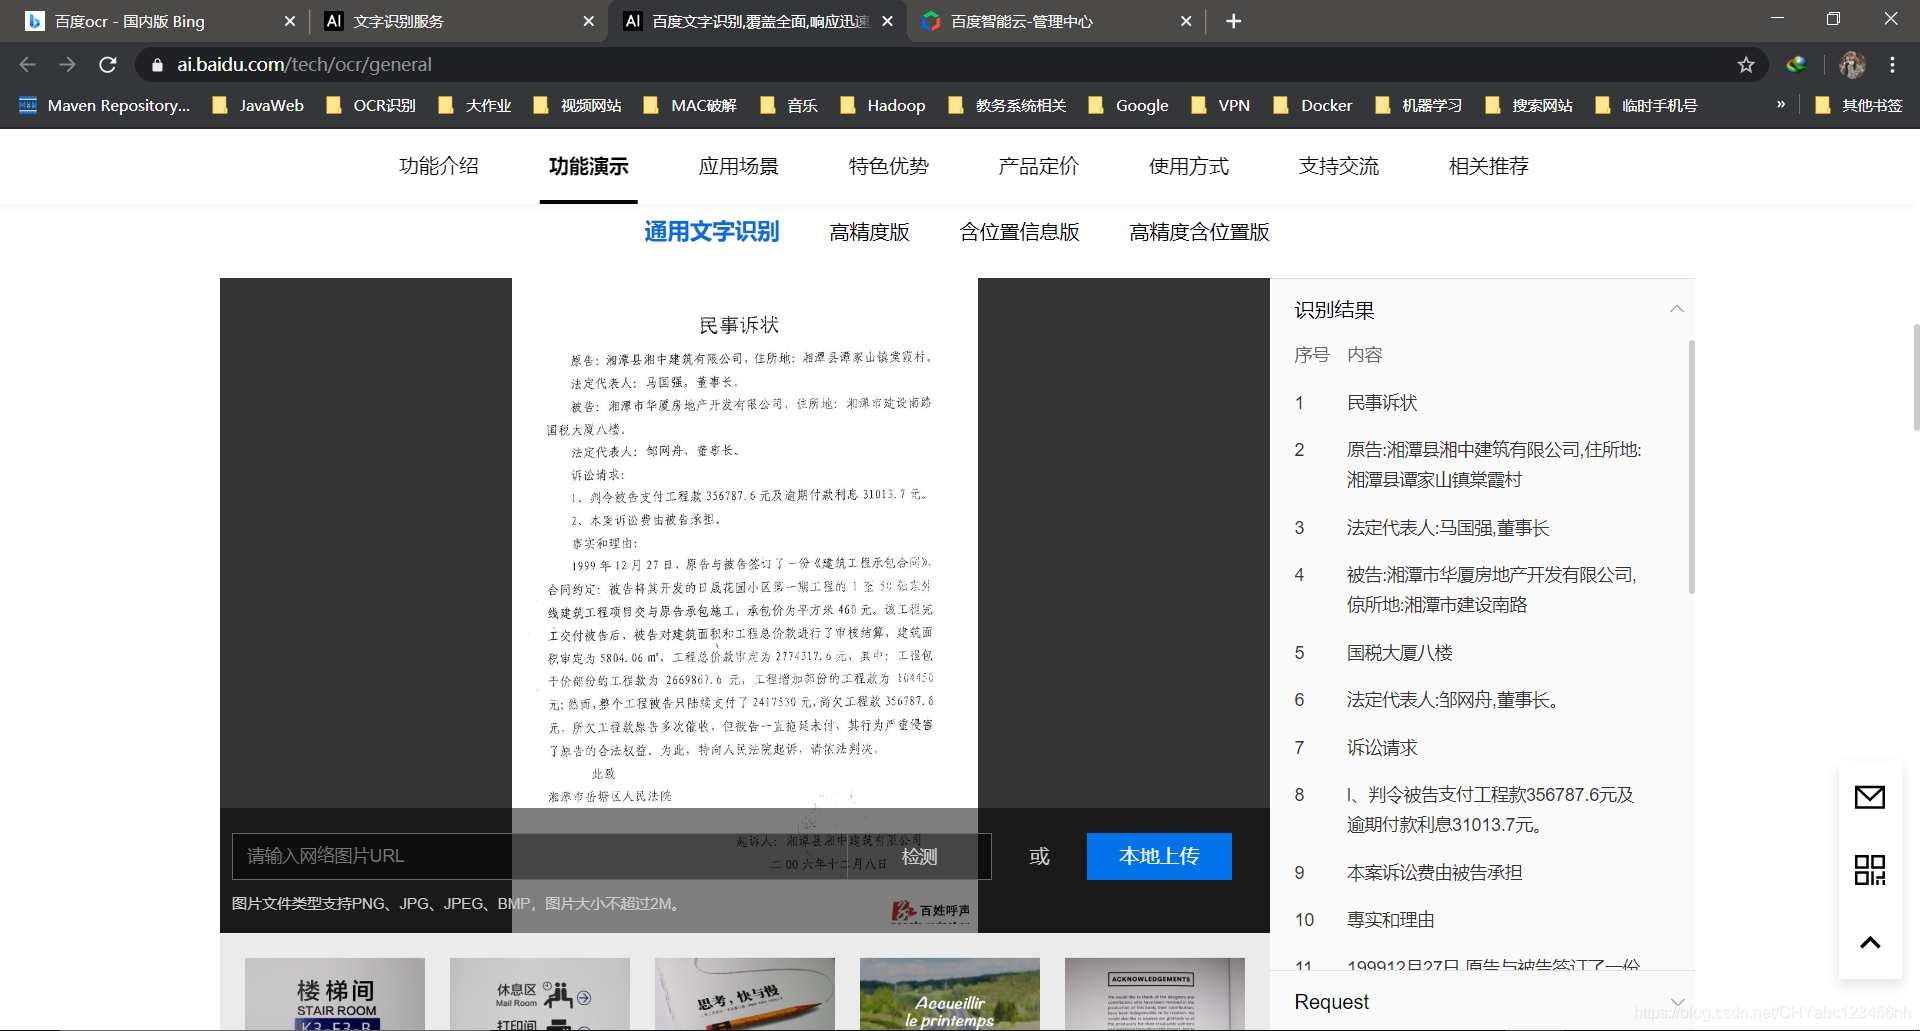The height and width of the screenshot is (1031, 1920).
Task: Click the user profile avatar
Action: [x=1852, y=65]
